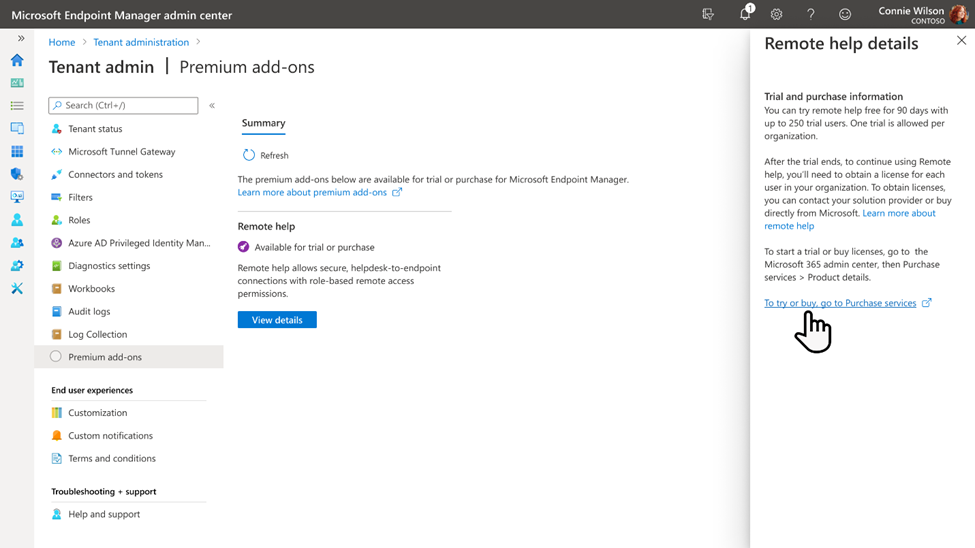Open Filters menu item
Image resolution: width=975 pixels, height=548 pixels.
[x=80, y=197]
